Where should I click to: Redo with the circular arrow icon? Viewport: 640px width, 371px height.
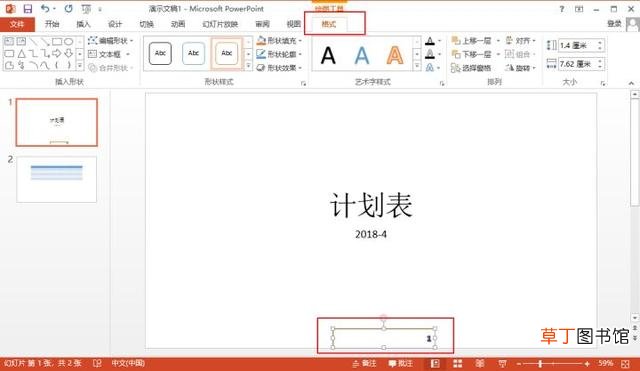pyautogui.click(x=68, y=9)
